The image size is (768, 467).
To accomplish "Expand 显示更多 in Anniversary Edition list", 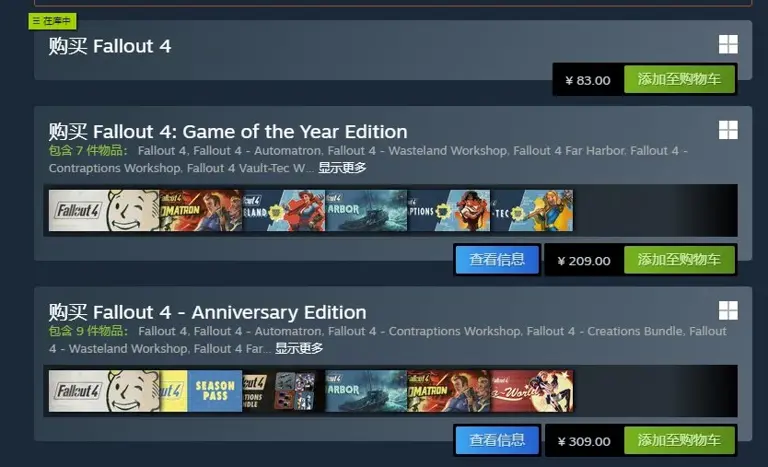I will pyautogui.click(x=299, y=348).
